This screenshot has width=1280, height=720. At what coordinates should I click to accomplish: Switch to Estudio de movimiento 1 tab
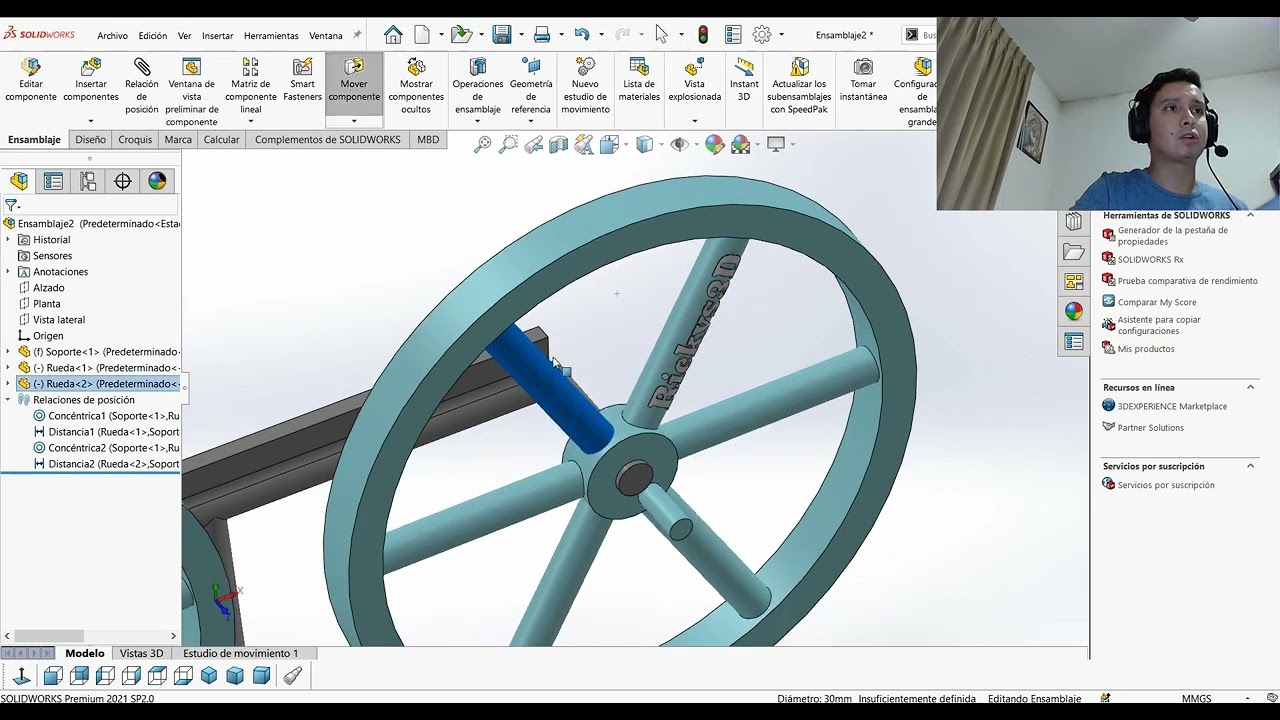240,653
